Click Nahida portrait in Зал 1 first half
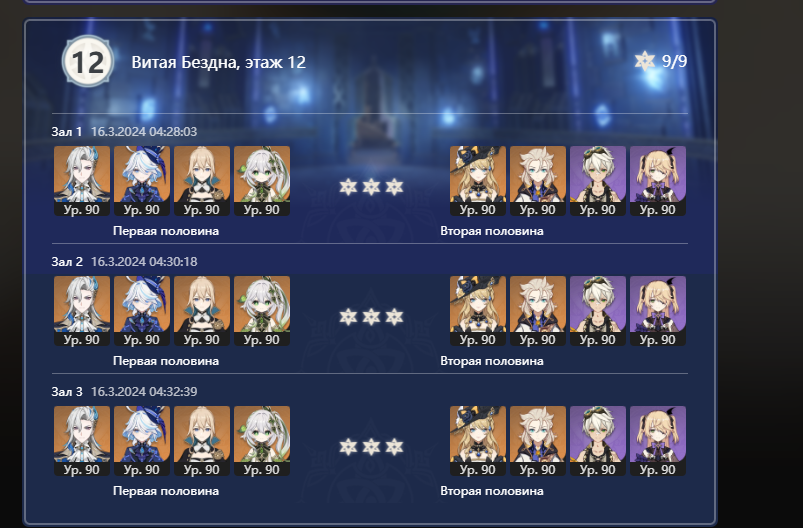This screenshot has width=803, height=528. click(x=262, y=181)
